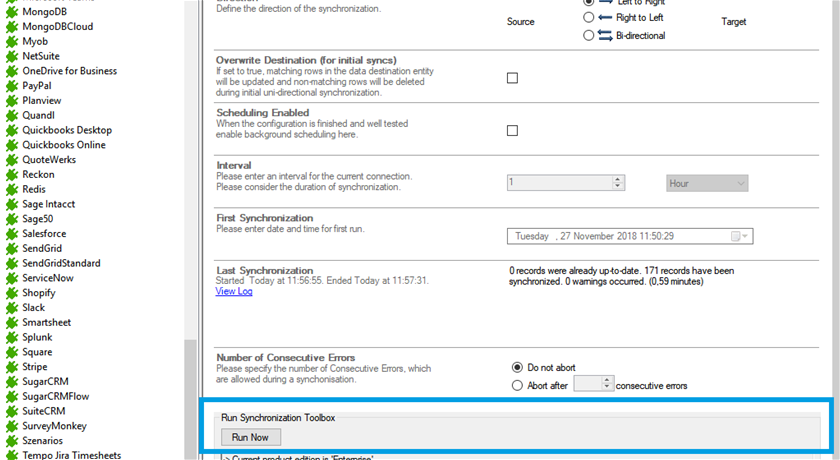
Task: Open the First Synchronization date picker
Action: tap(739, 237)
